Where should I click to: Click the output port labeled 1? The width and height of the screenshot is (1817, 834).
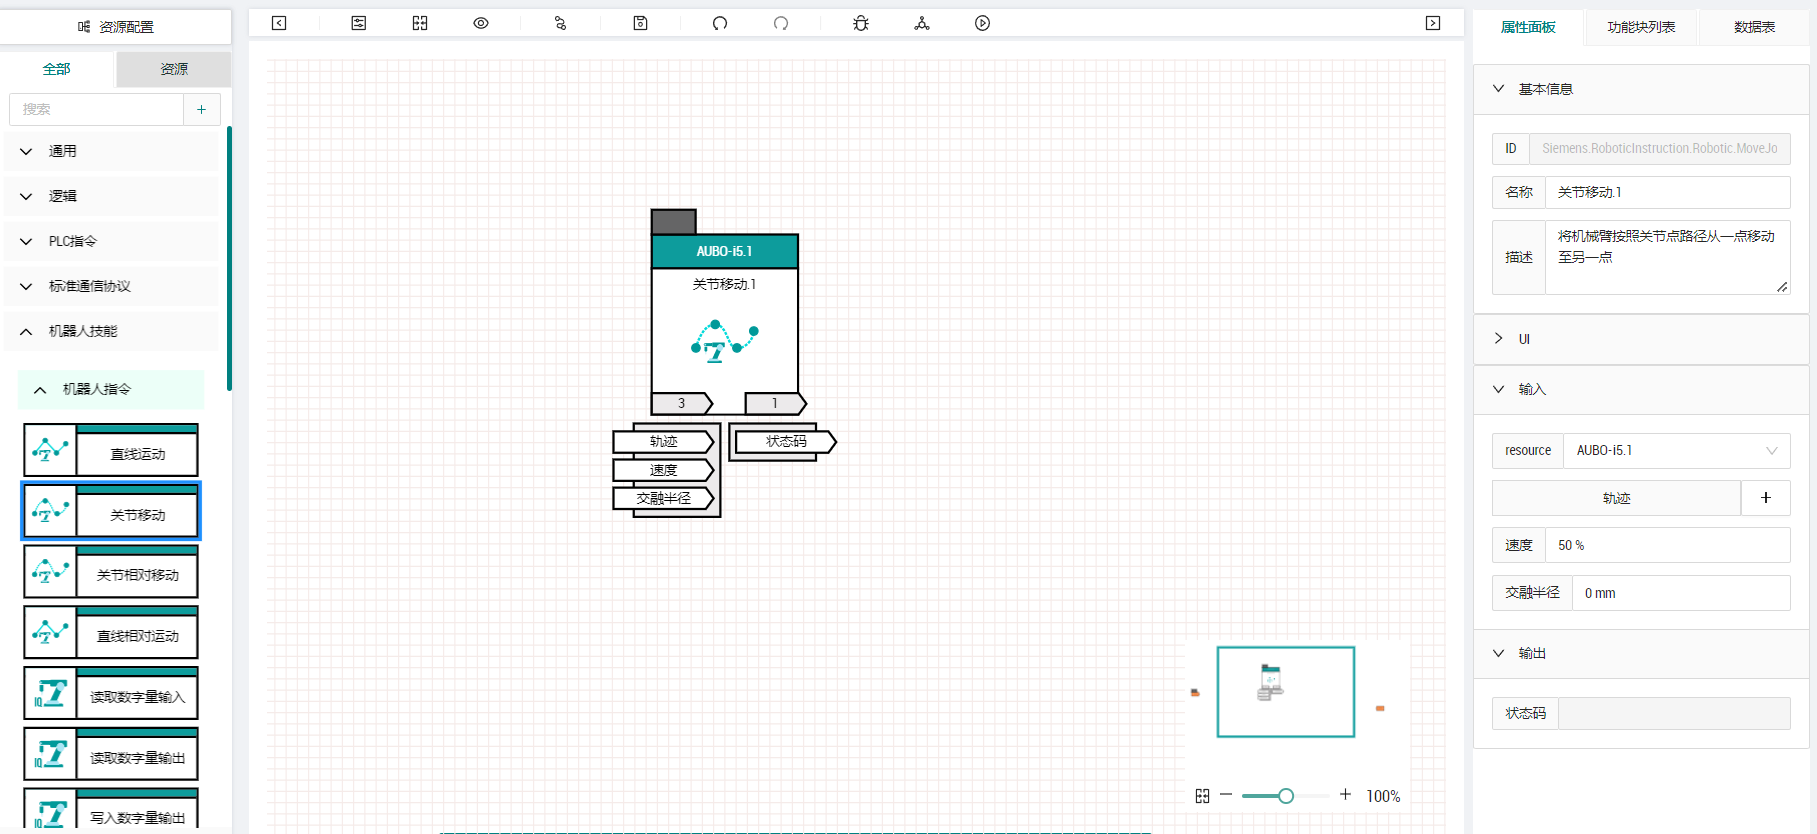[775, 403]
